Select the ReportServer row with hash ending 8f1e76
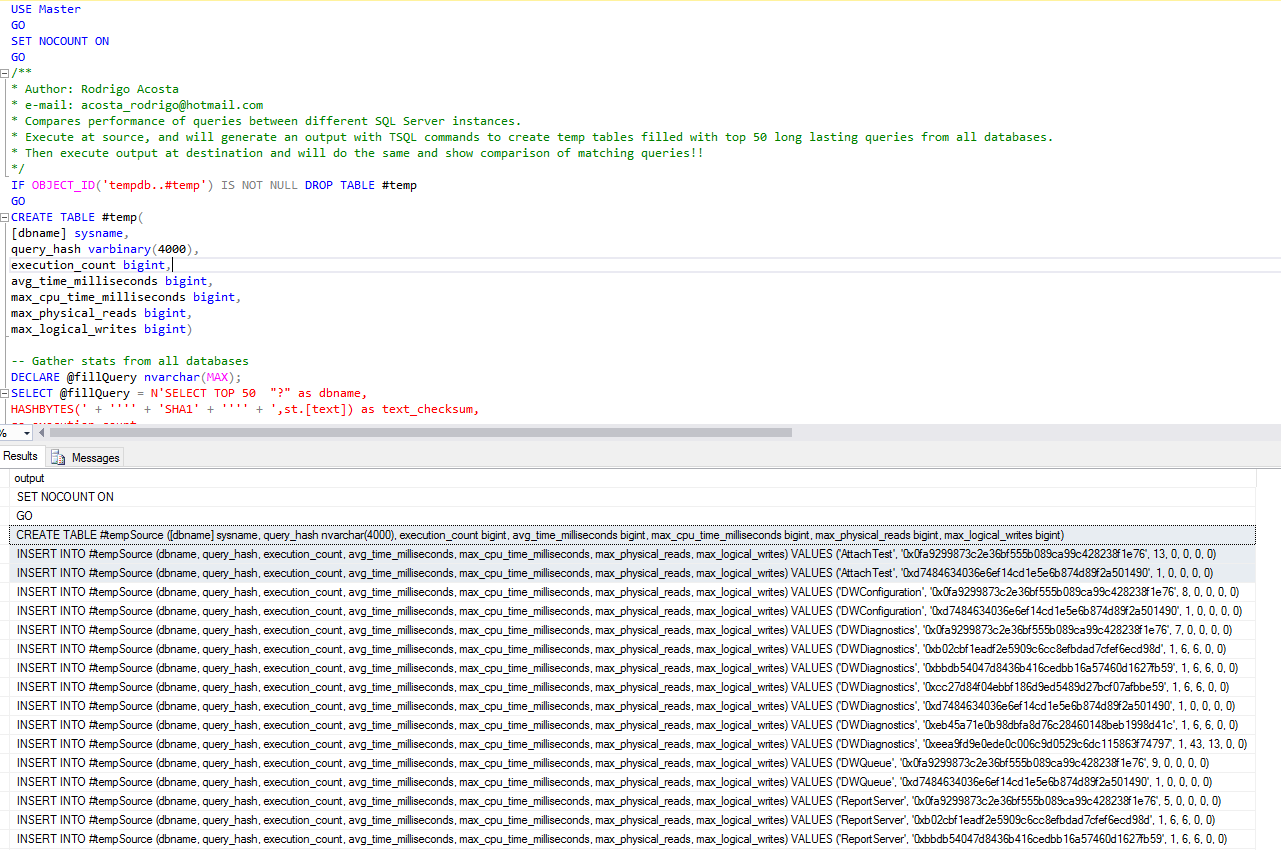 632,801
